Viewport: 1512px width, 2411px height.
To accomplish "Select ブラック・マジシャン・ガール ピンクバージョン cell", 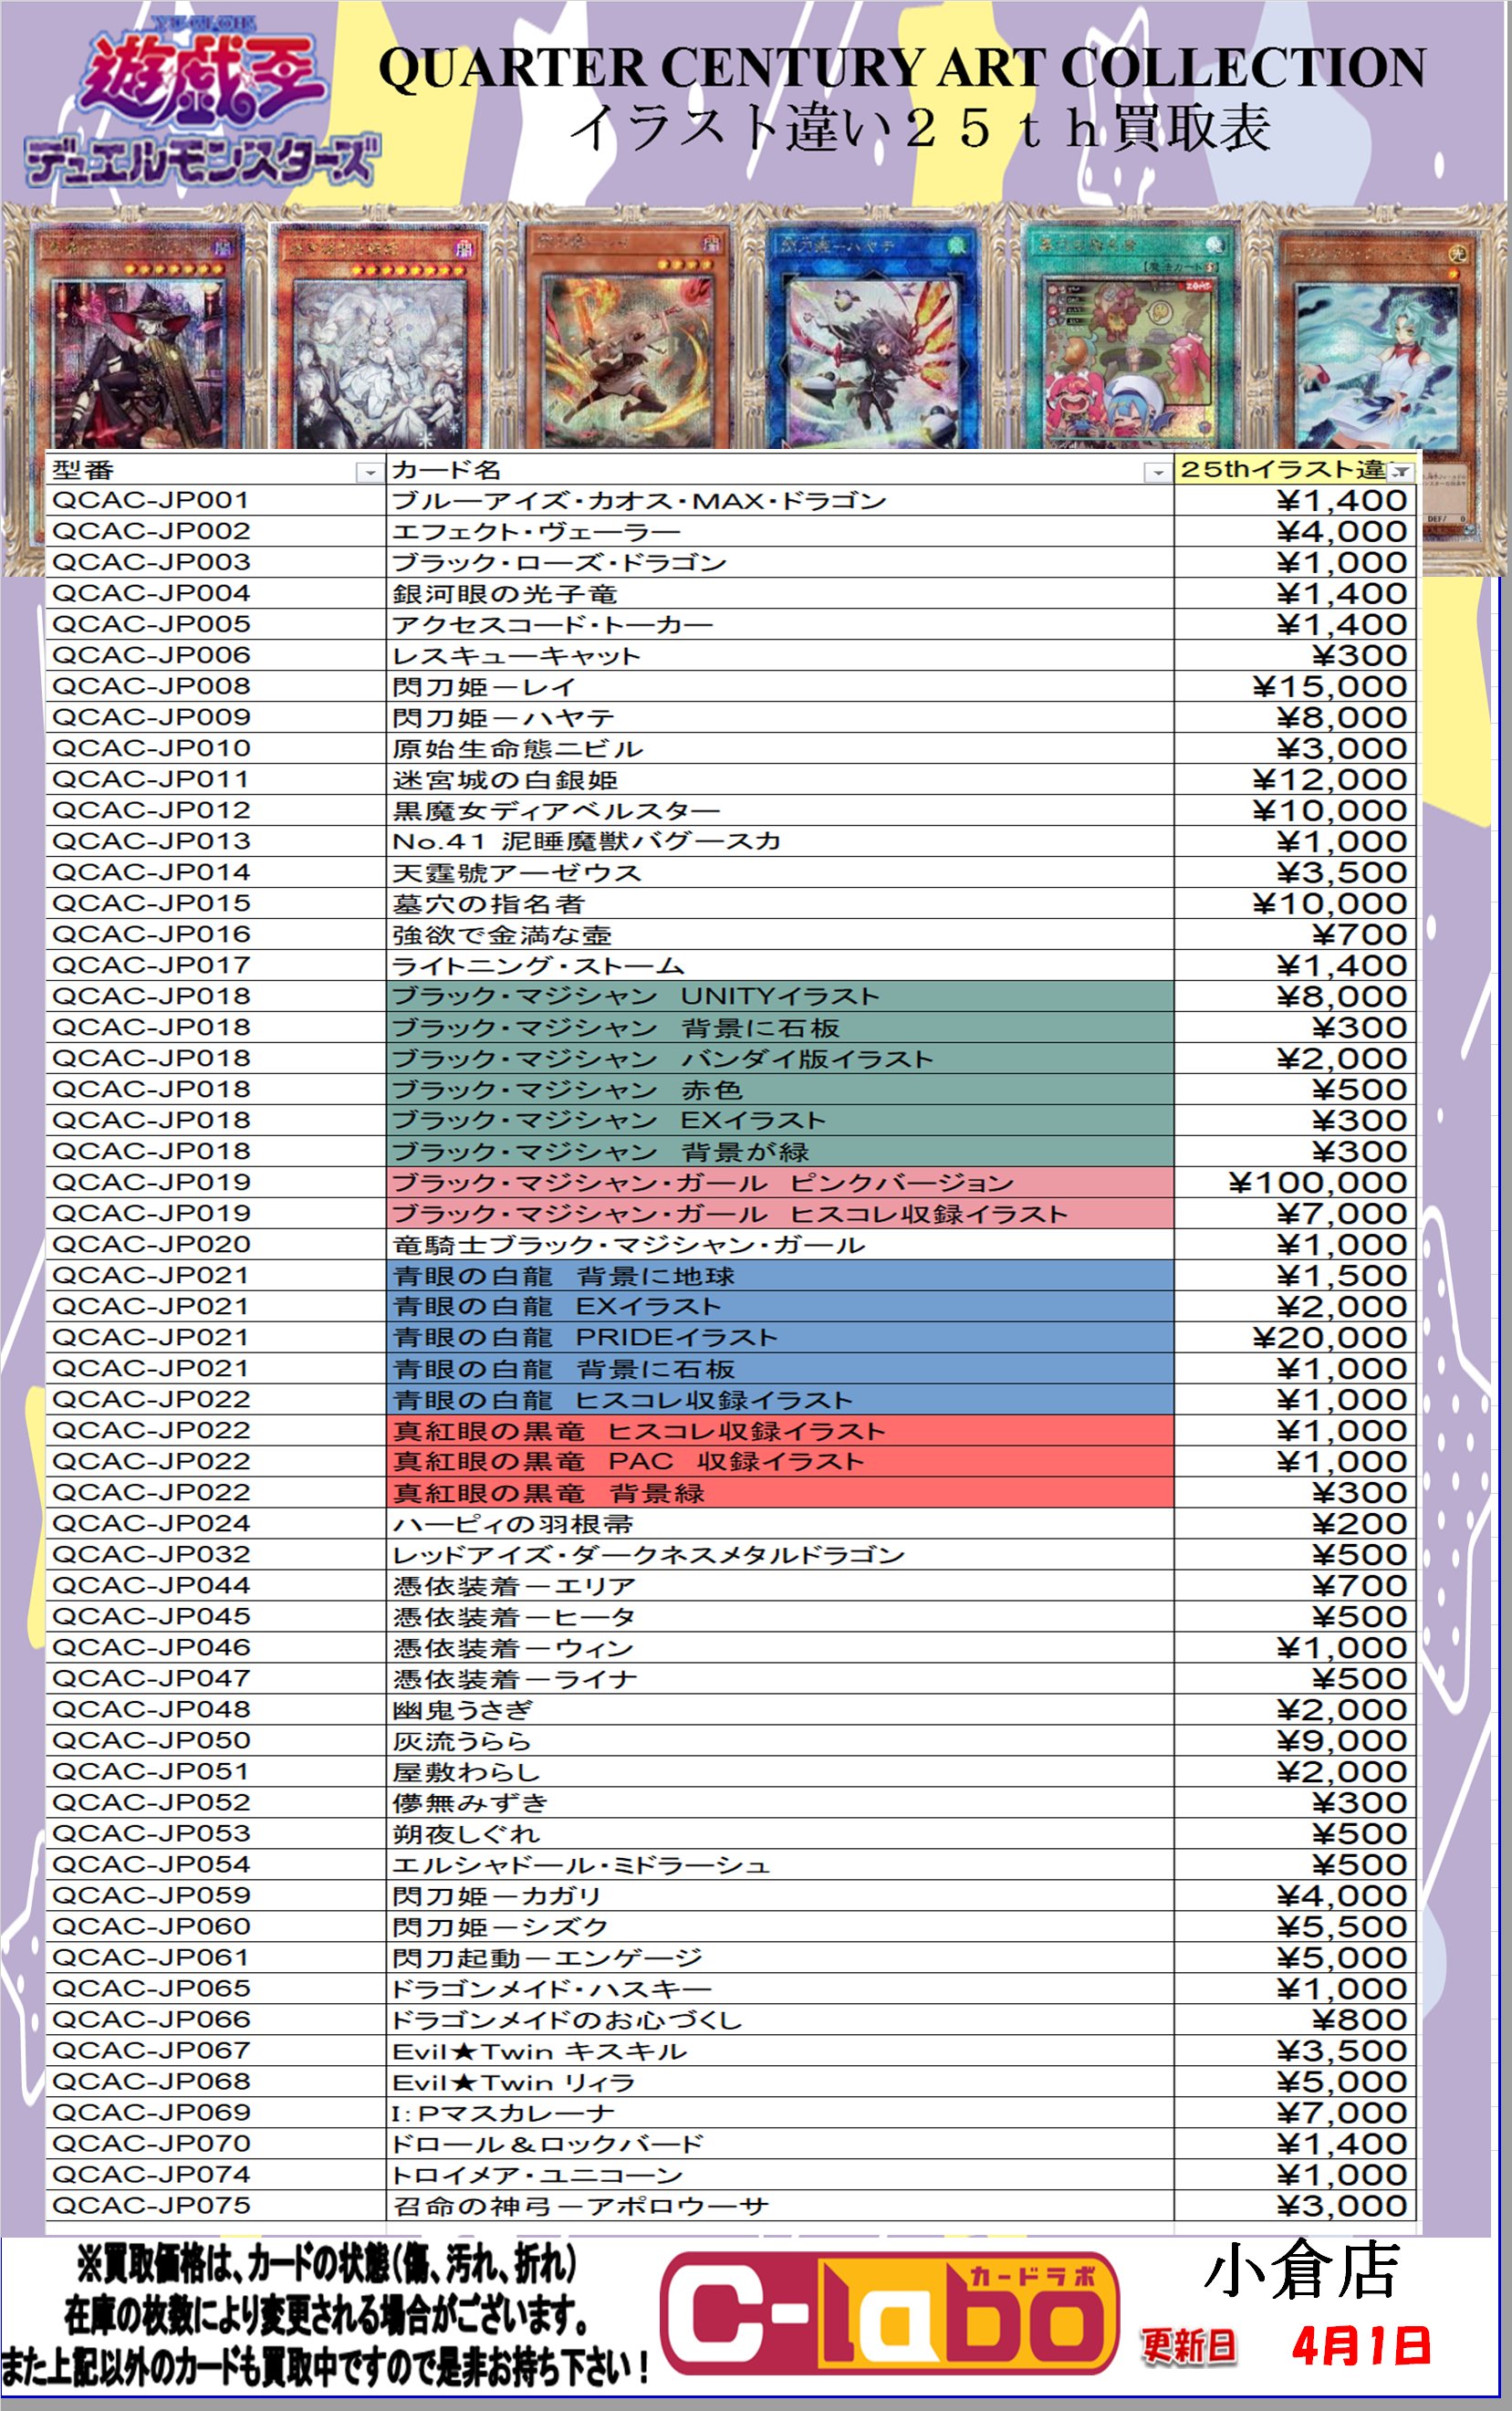I will pyautogui.click(x=780, y=1183).
